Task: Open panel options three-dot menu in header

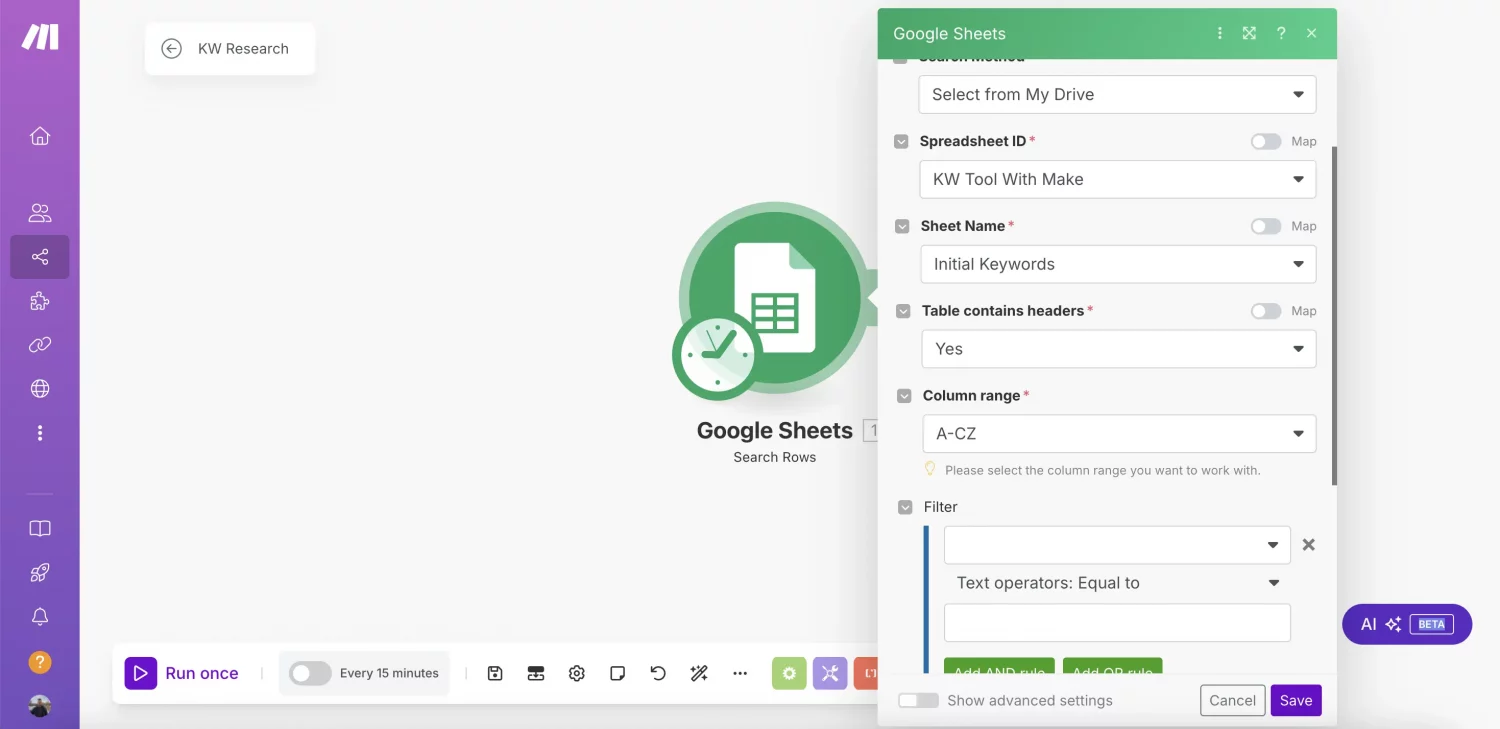Action: click(x=1220, y=33)
